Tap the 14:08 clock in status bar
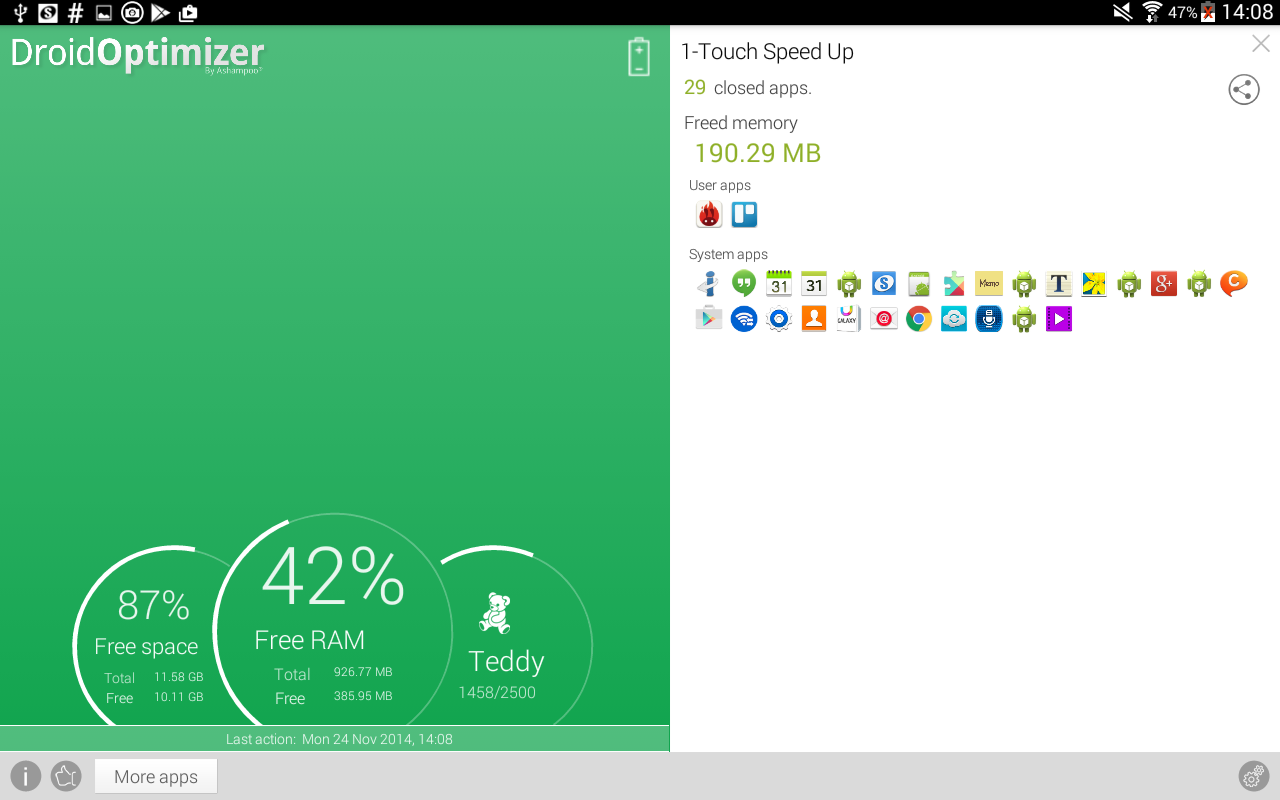 click(1247, 12)
